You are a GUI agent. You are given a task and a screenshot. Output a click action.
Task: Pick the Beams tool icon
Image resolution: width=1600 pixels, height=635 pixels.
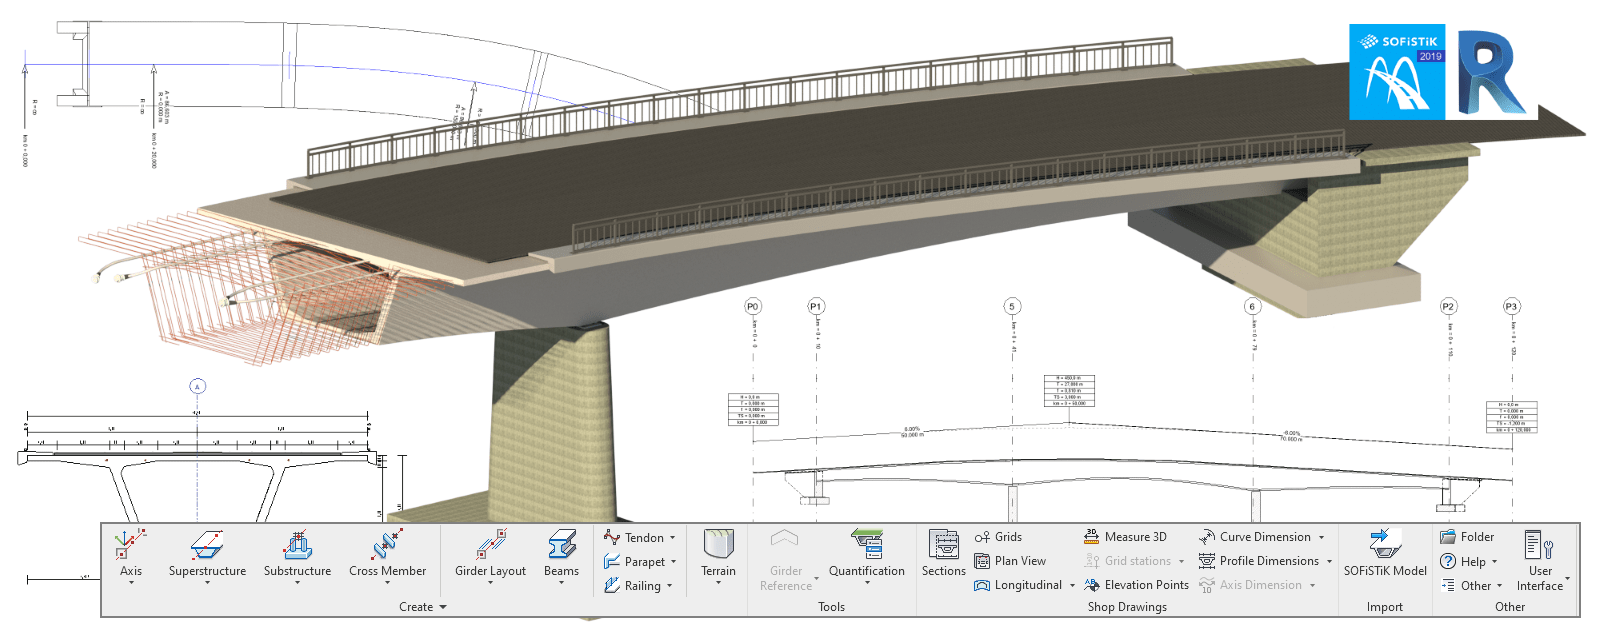tap(562, 545)
